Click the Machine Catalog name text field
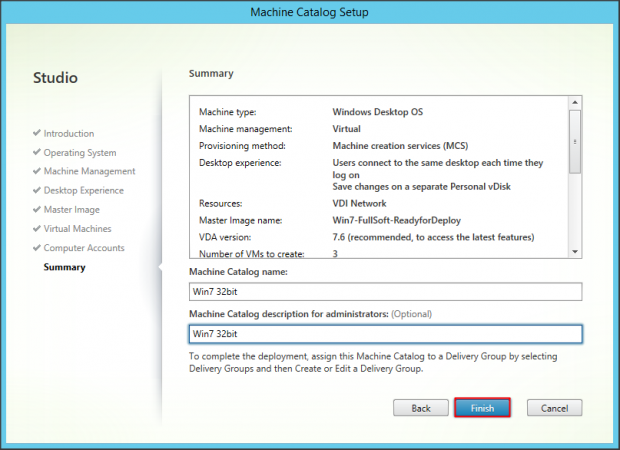The image size is (620, 450). pyautogui.click(x=385, y=291)
